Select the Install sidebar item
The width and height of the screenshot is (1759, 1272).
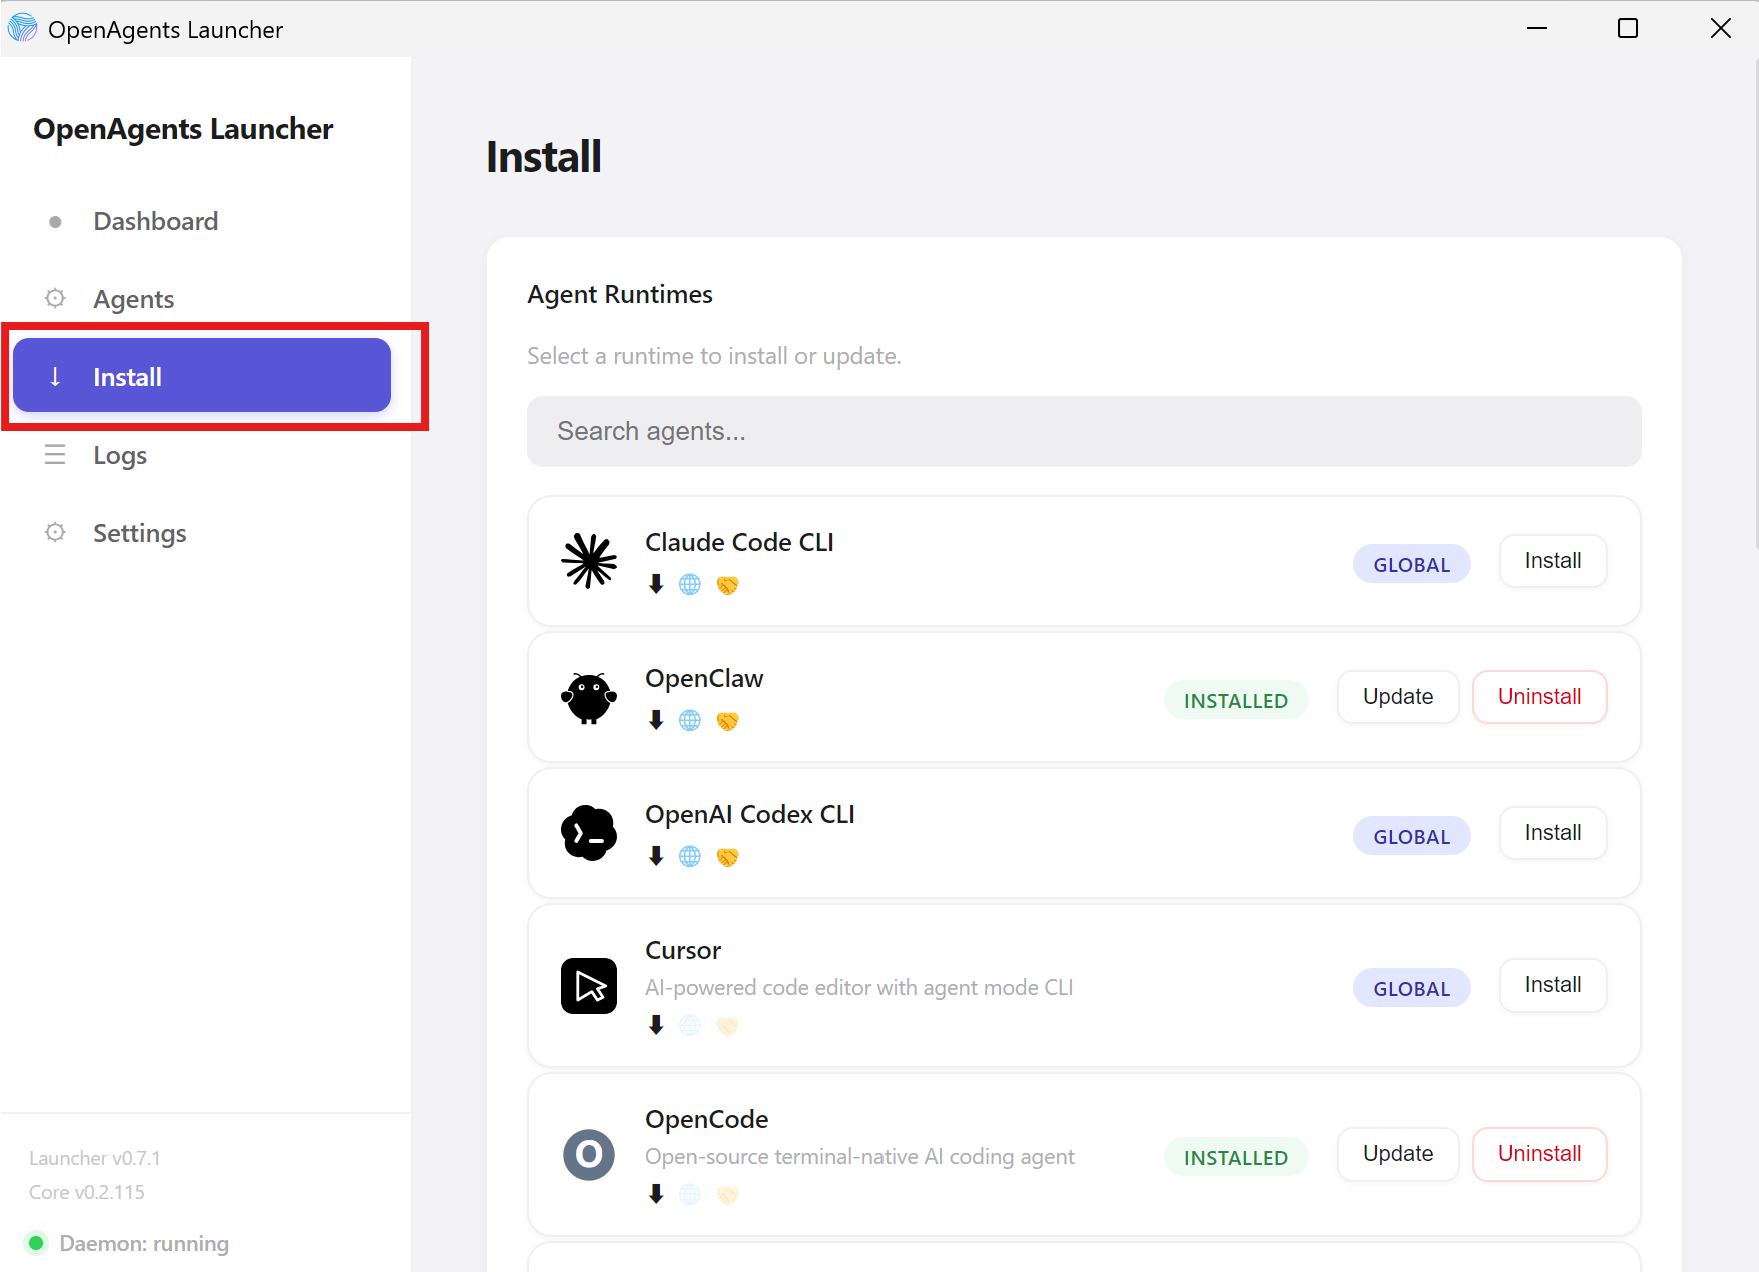(x=201, y=376)
